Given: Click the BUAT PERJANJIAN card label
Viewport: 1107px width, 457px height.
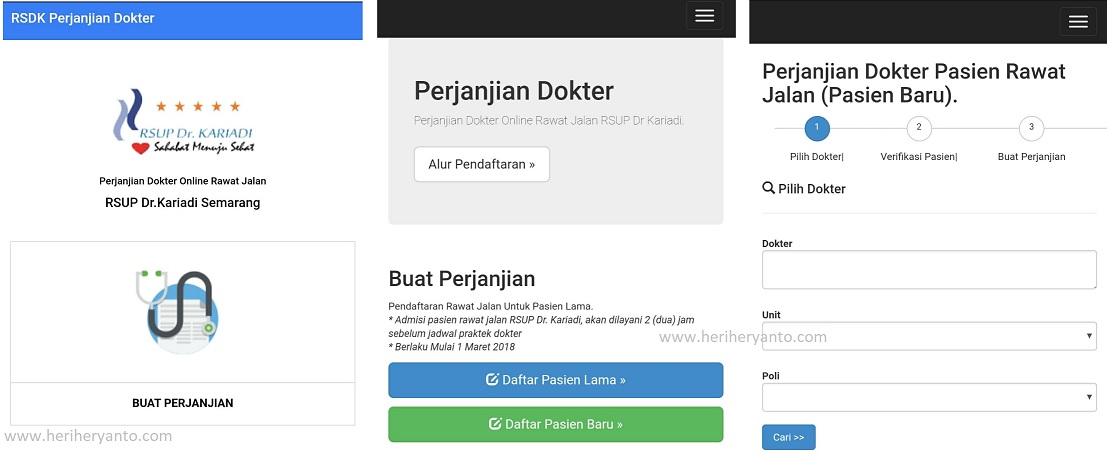Looking at the screenshot, I should click(x=183, y=403).
